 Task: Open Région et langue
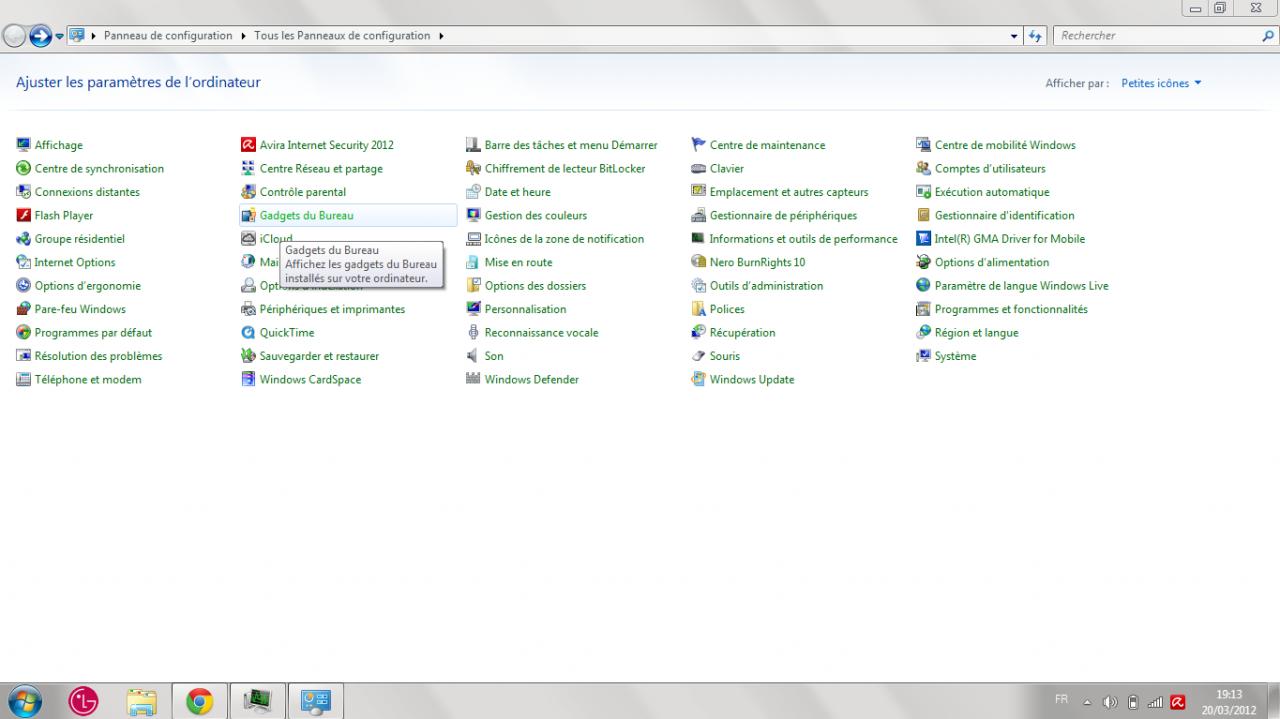tap(976, 332)
